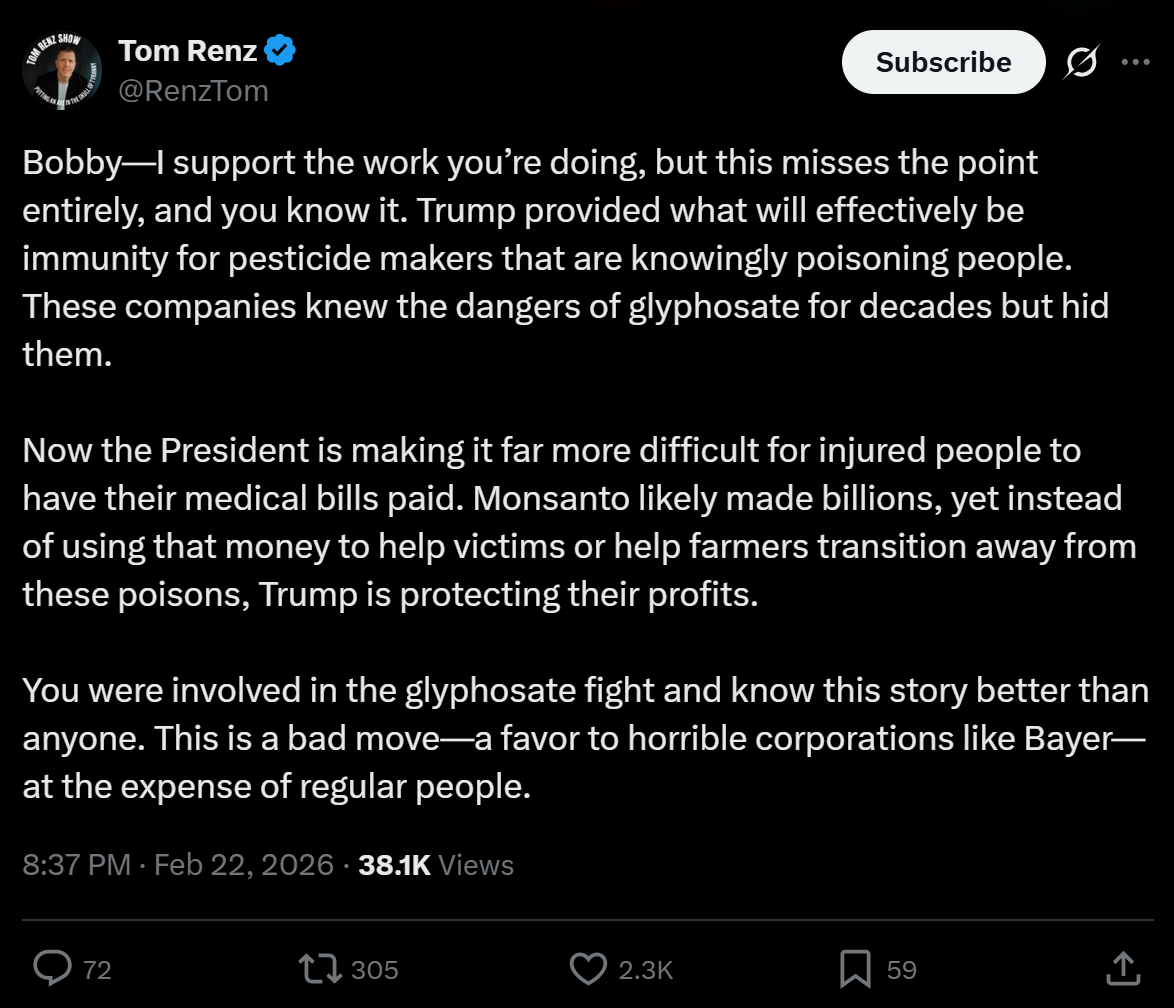The width and height of the screenshot is (1174, 1008).
Task: Open the three-dot more options menu
Action: click(x=1136, y=62)
